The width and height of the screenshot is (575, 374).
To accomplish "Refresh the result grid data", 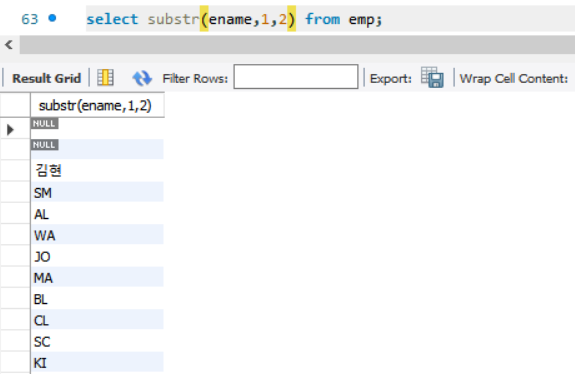I will click(142, 78).
